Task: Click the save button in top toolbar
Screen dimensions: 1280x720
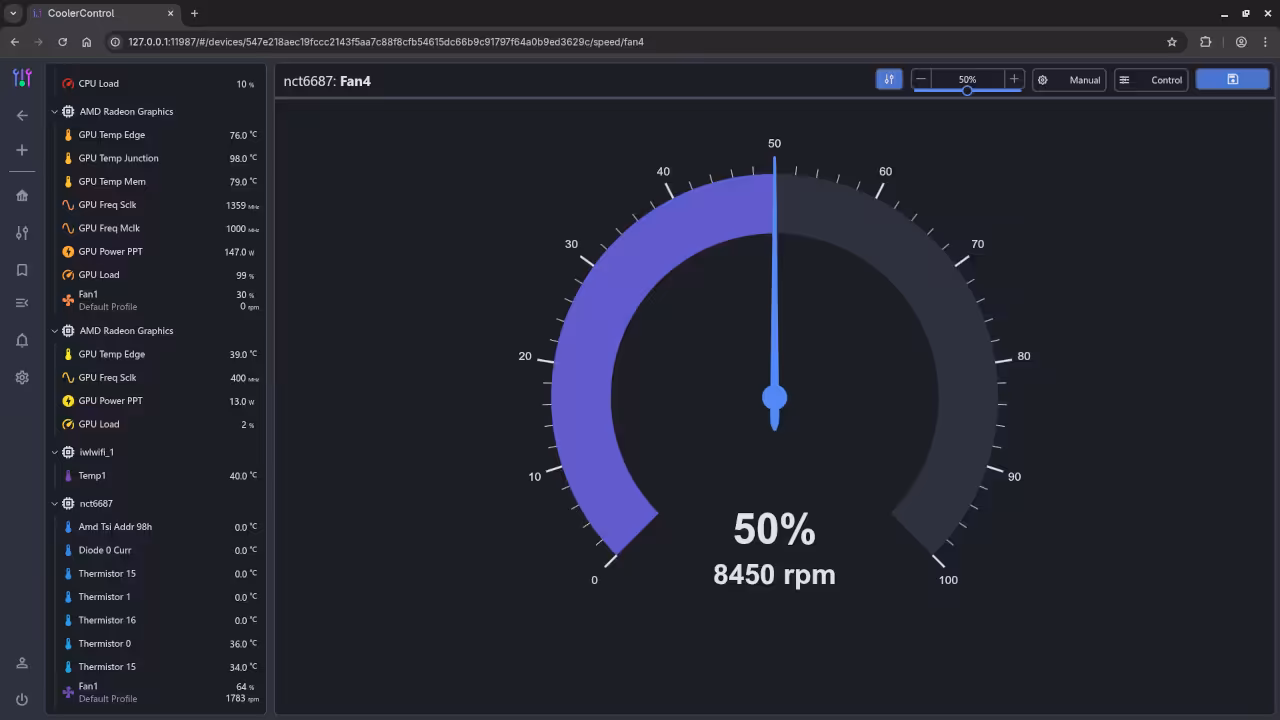Action: [x=1232, y=80]
